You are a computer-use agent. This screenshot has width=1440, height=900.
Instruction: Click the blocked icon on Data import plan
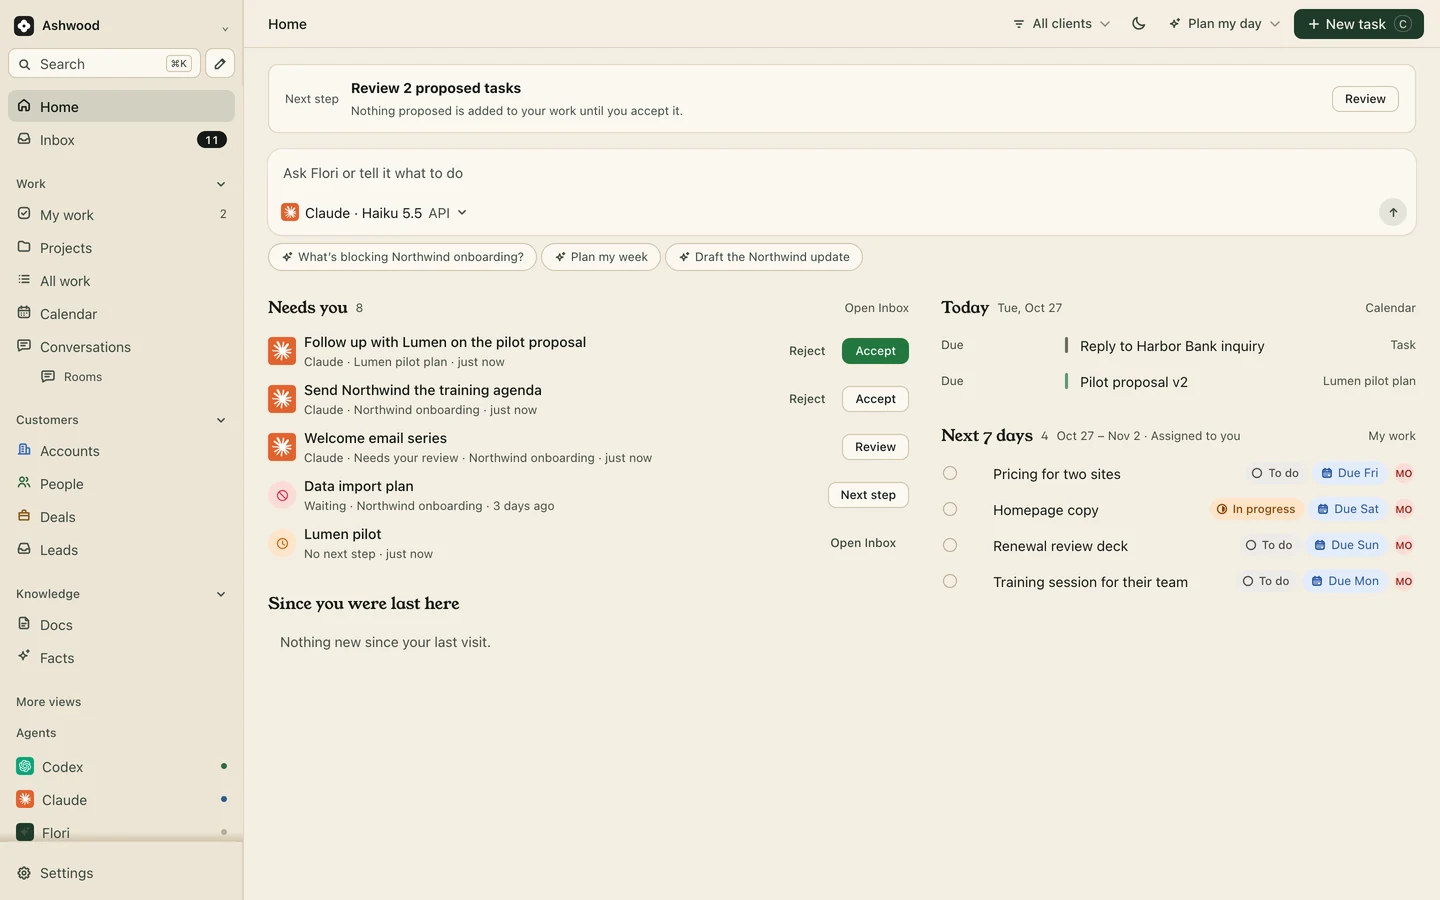282,495
